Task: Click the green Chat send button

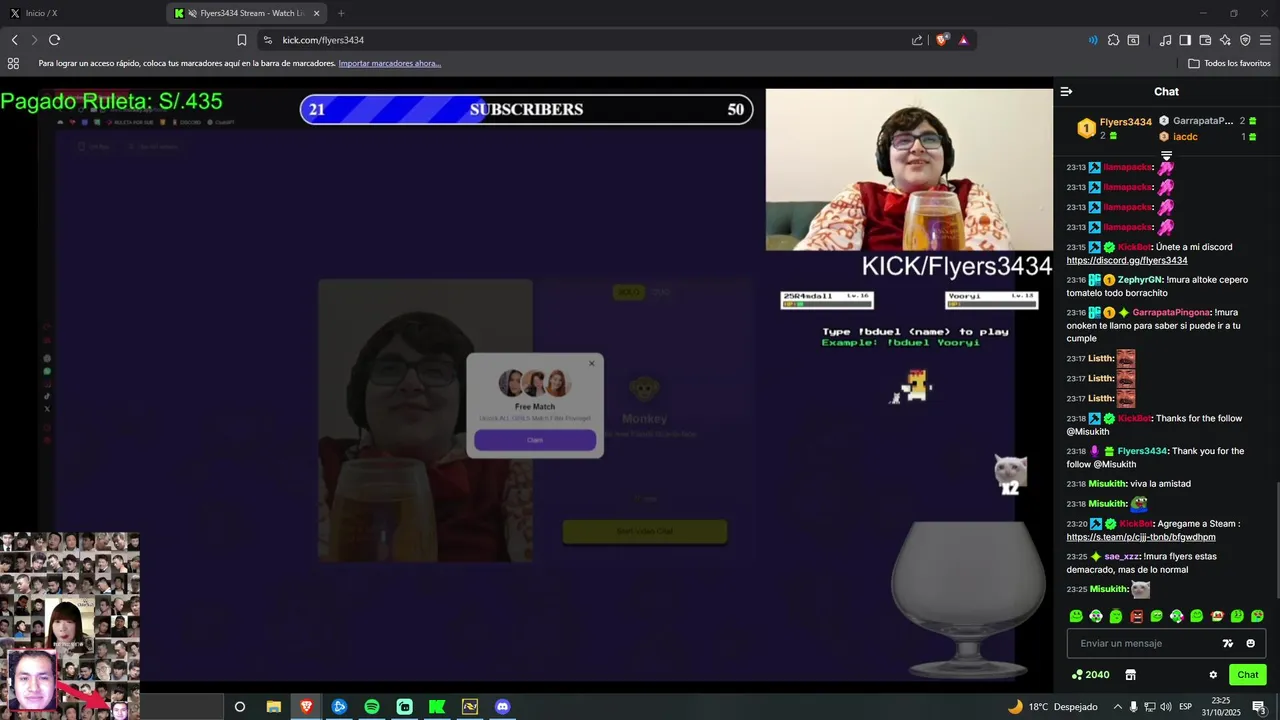Action: point(1247,675)
